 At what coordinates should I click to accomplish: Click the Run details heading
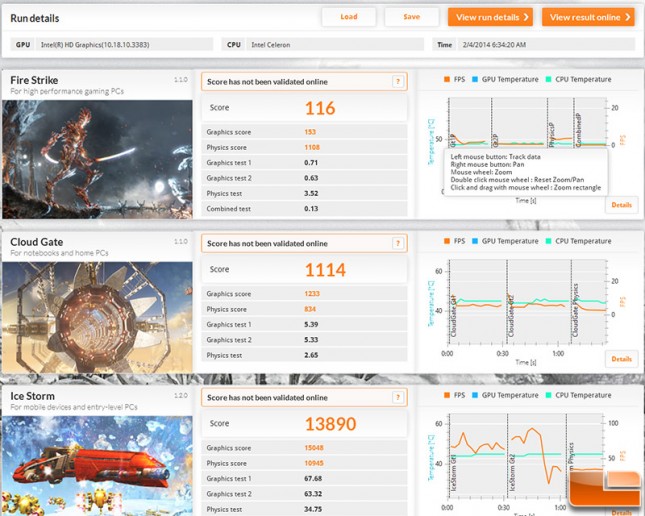click(x=35, y=18)
